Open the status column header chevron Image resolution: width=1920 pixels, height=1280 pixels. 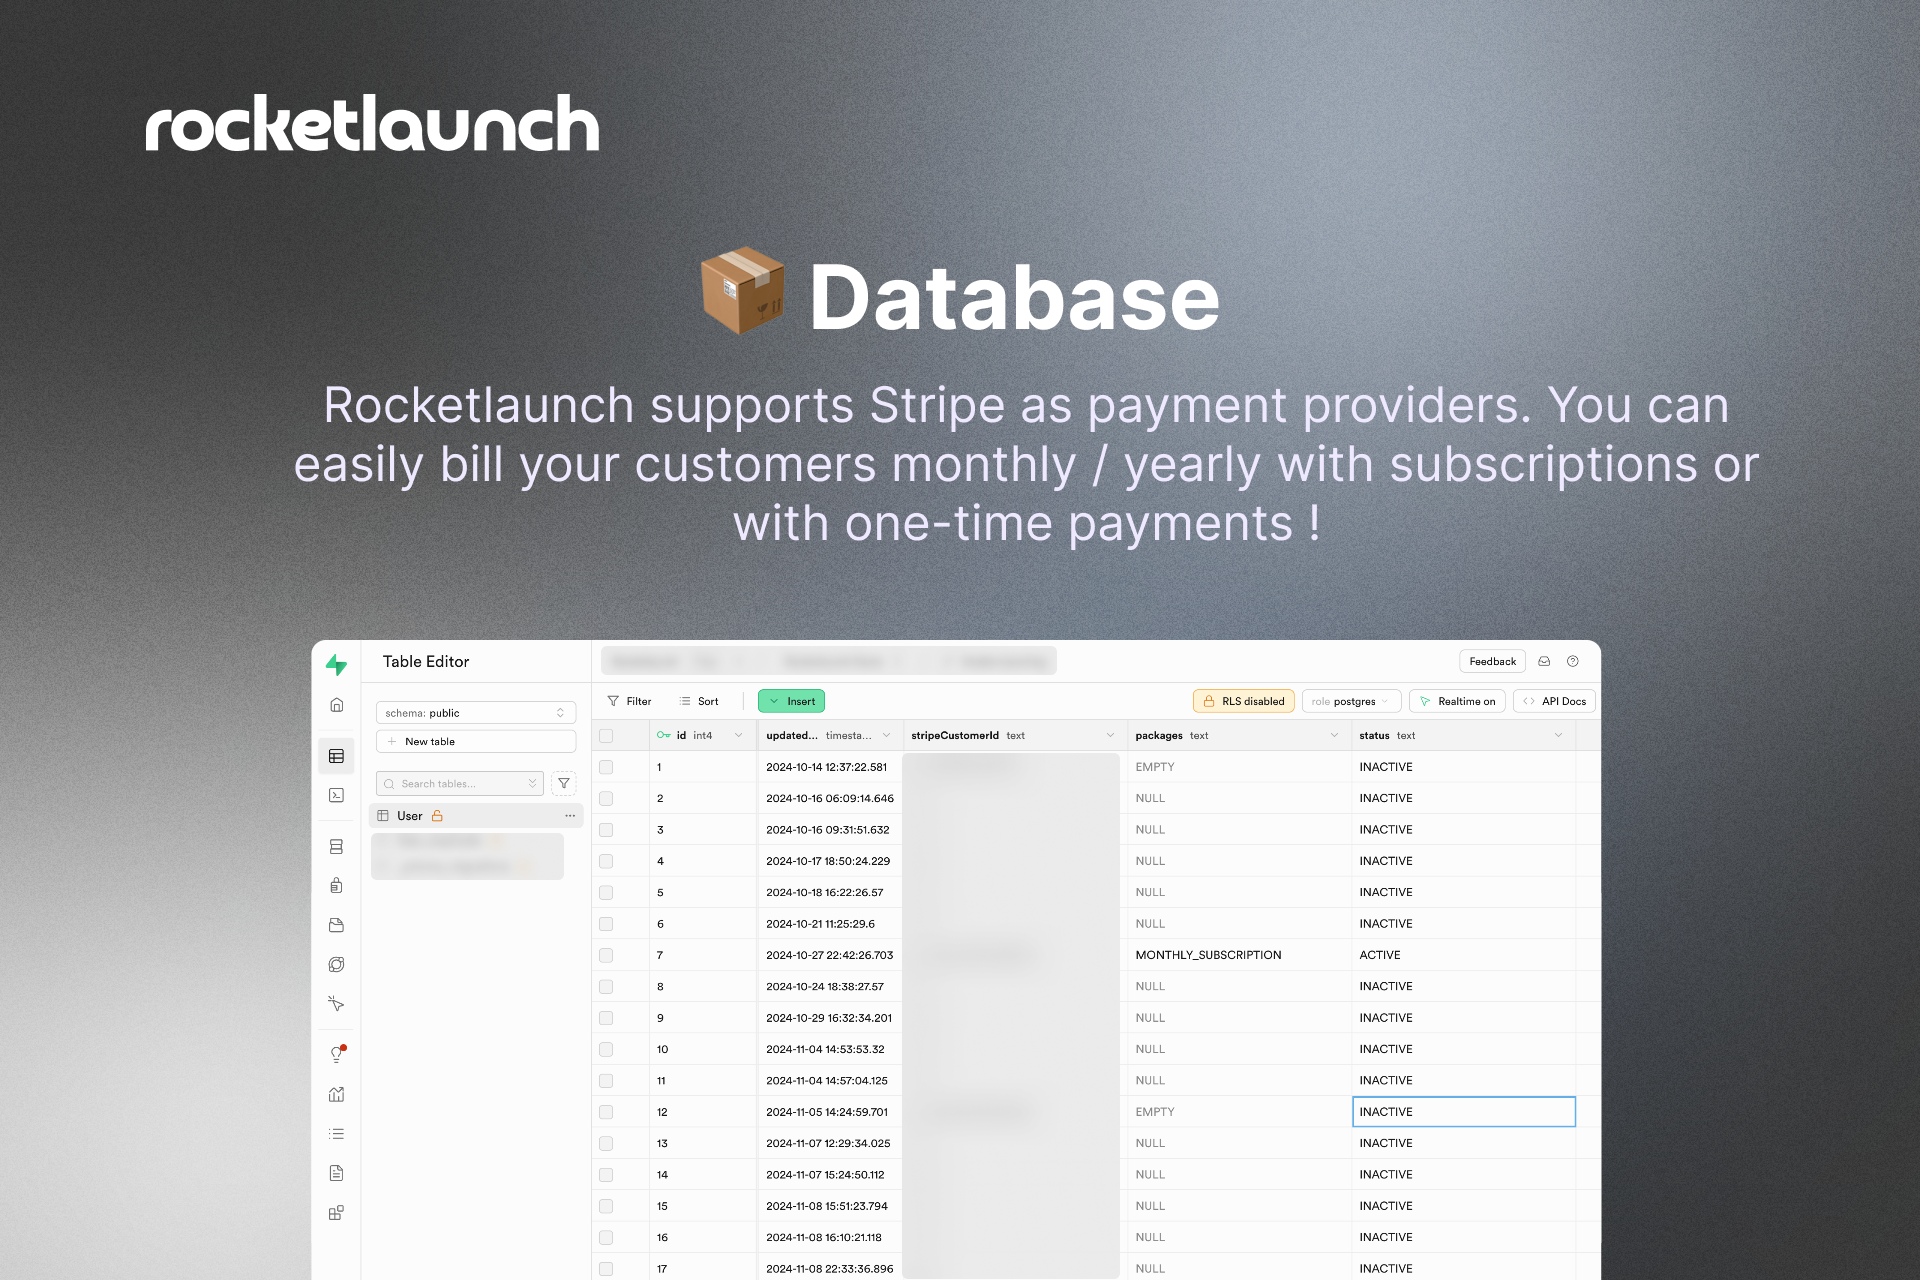point(1558,735)
